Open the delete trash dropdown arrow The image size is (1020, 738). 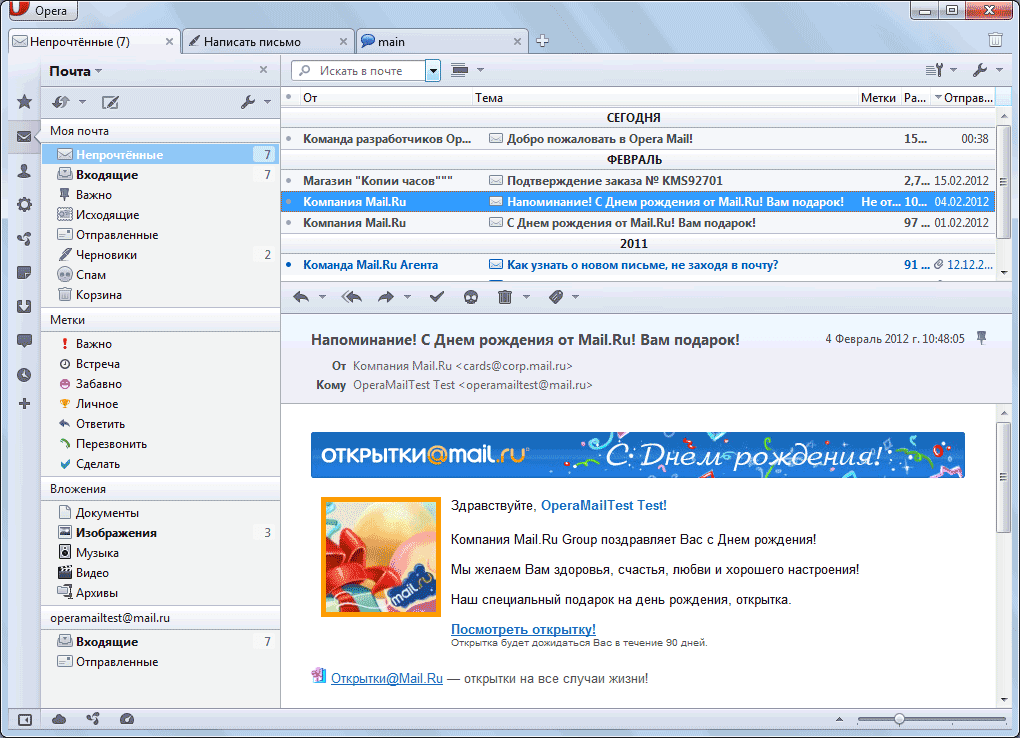526,297
